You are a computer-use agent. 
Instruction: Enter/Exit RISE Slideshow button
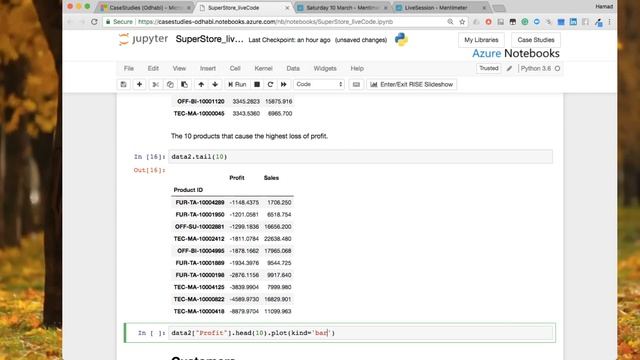point(411,84)
